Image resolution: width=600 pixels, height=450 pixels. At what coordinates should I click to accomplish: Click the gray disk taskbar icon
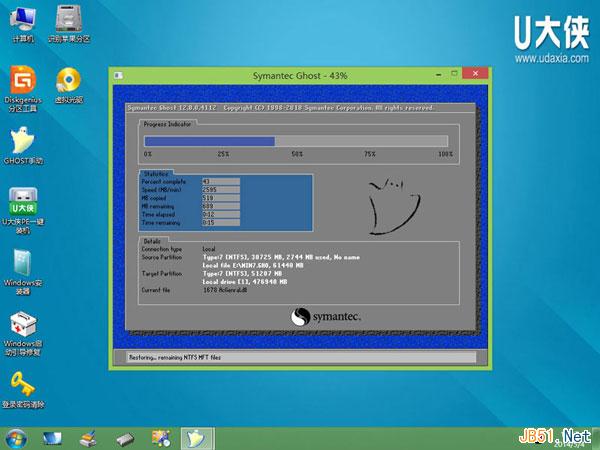coord(124,438)
